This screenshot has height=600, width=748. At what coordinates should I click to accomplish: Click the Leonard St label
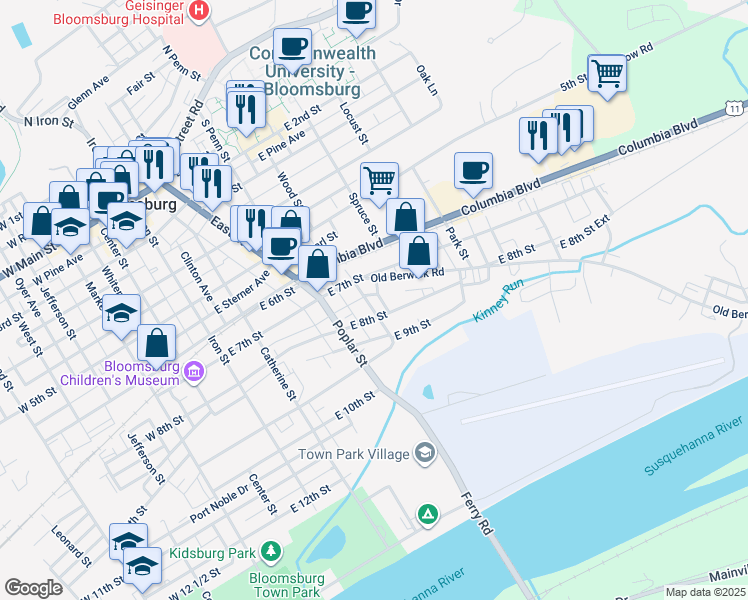click(x=71, y=547)
